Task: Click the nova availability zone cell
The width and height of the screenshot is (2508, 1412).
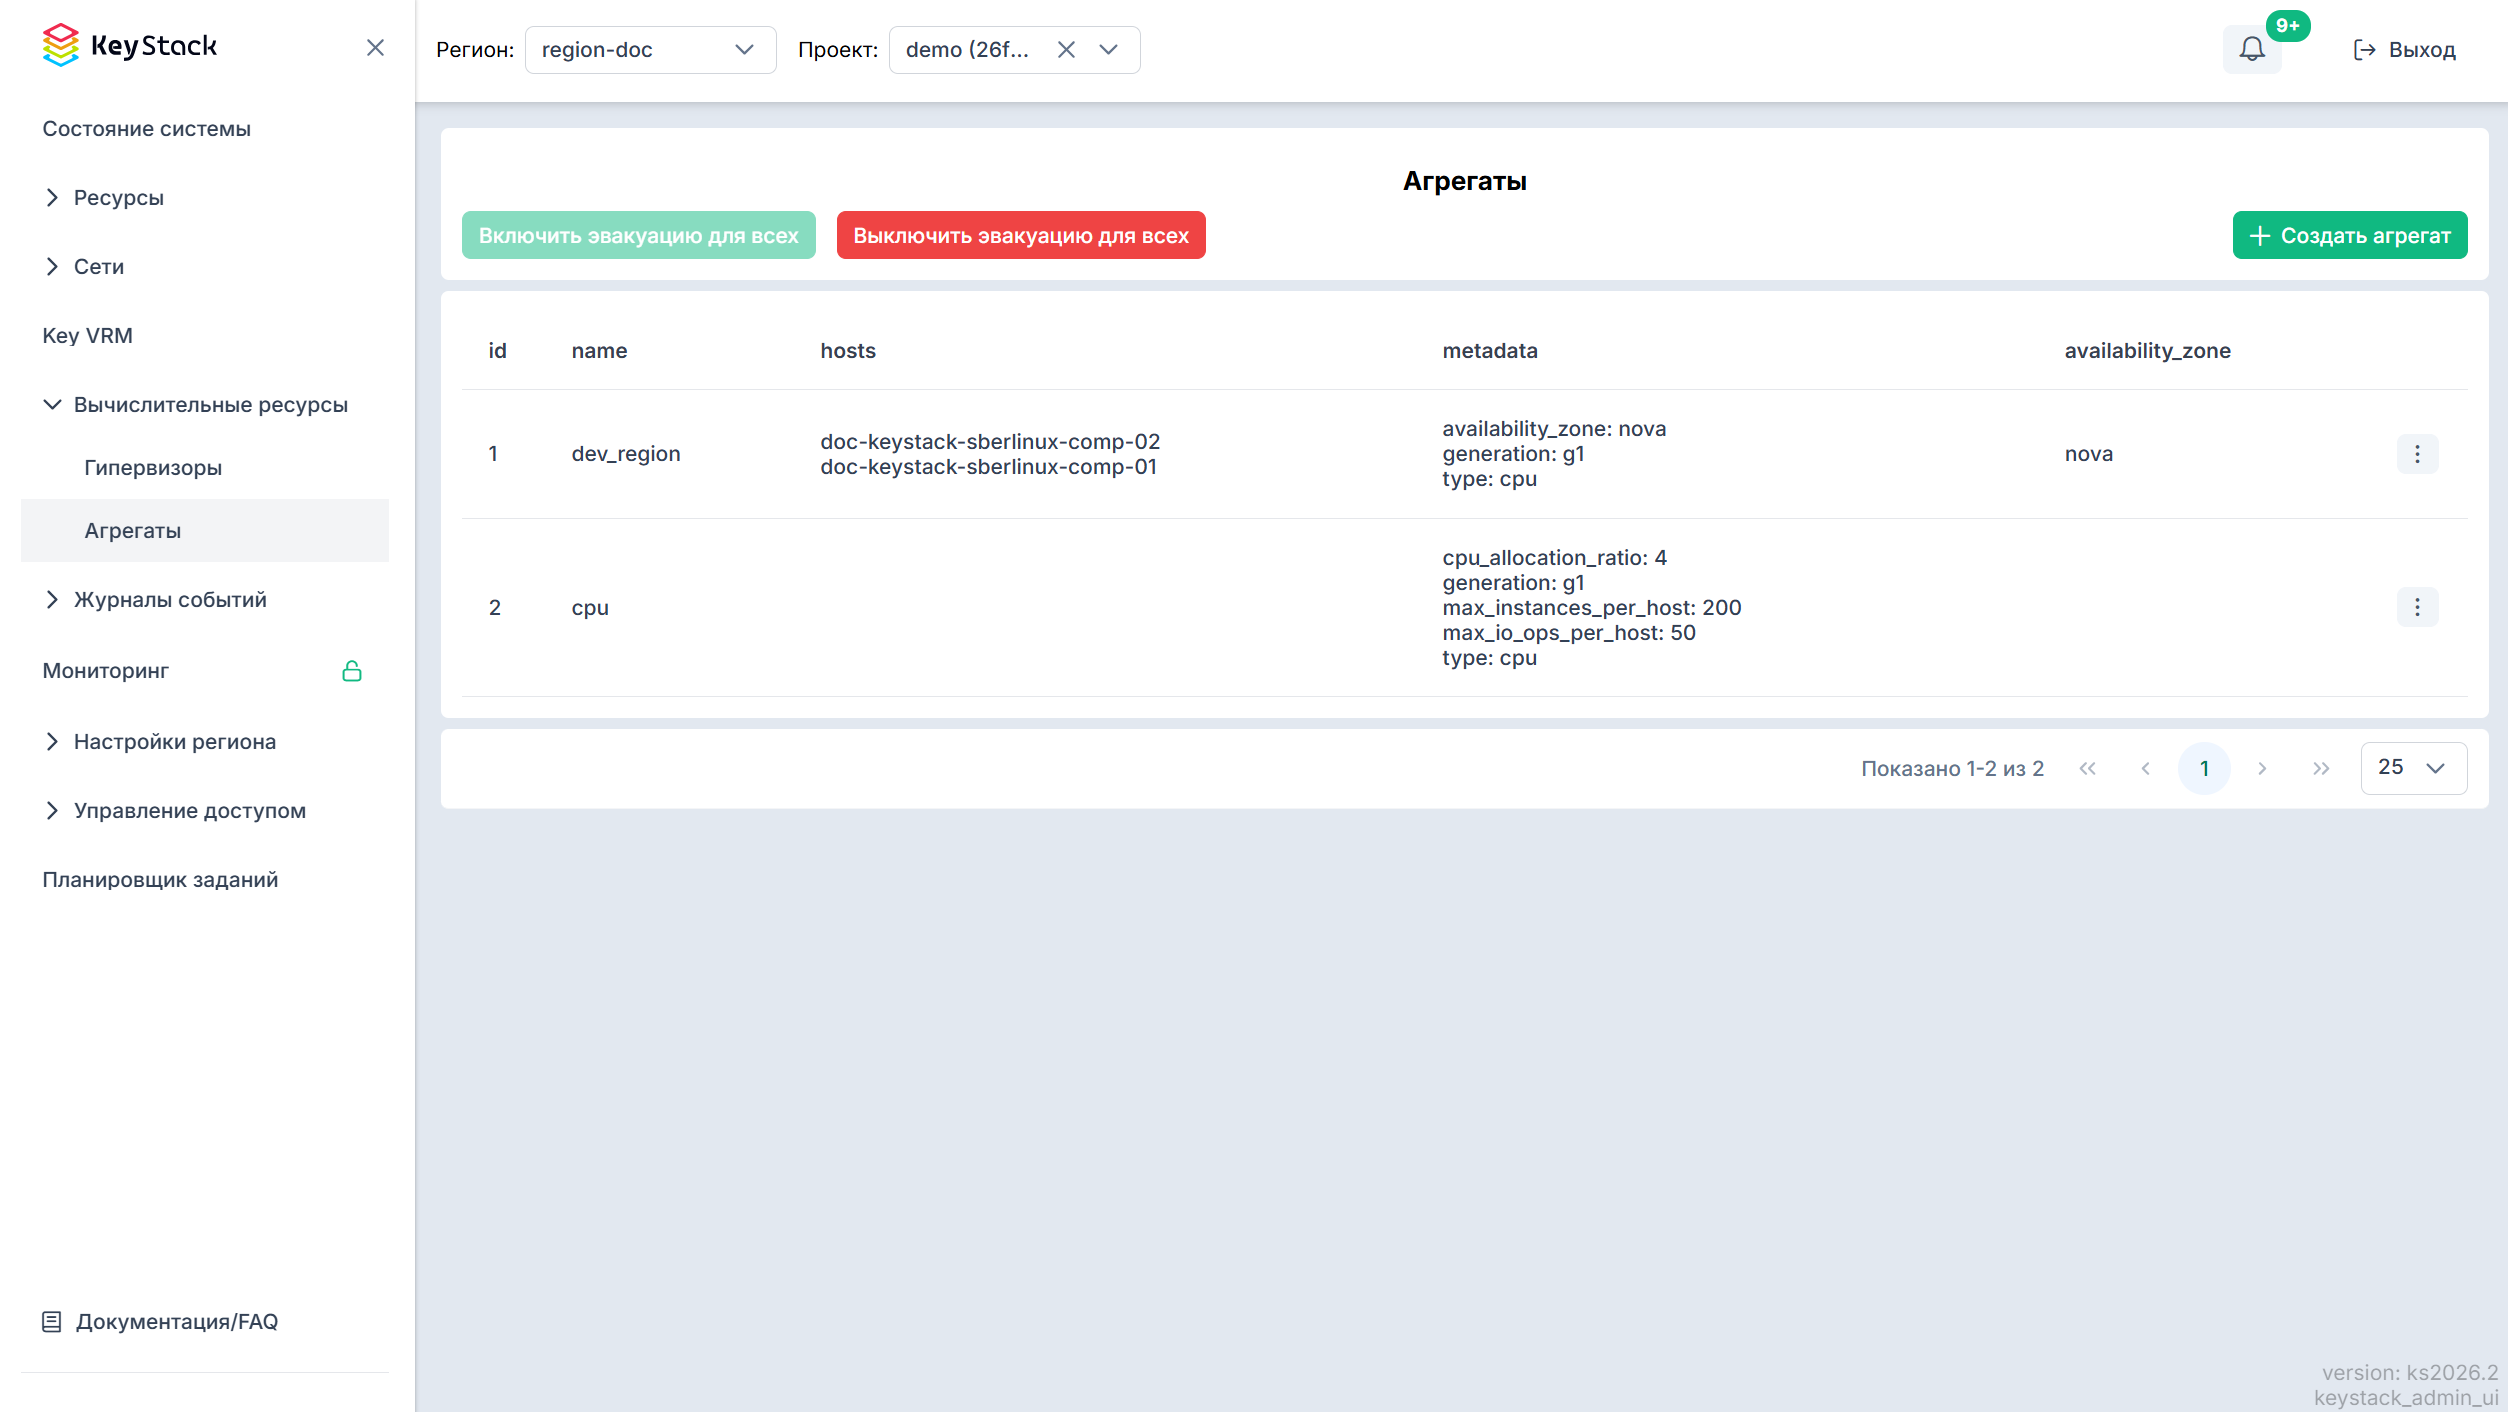Action: [2088, 455]
